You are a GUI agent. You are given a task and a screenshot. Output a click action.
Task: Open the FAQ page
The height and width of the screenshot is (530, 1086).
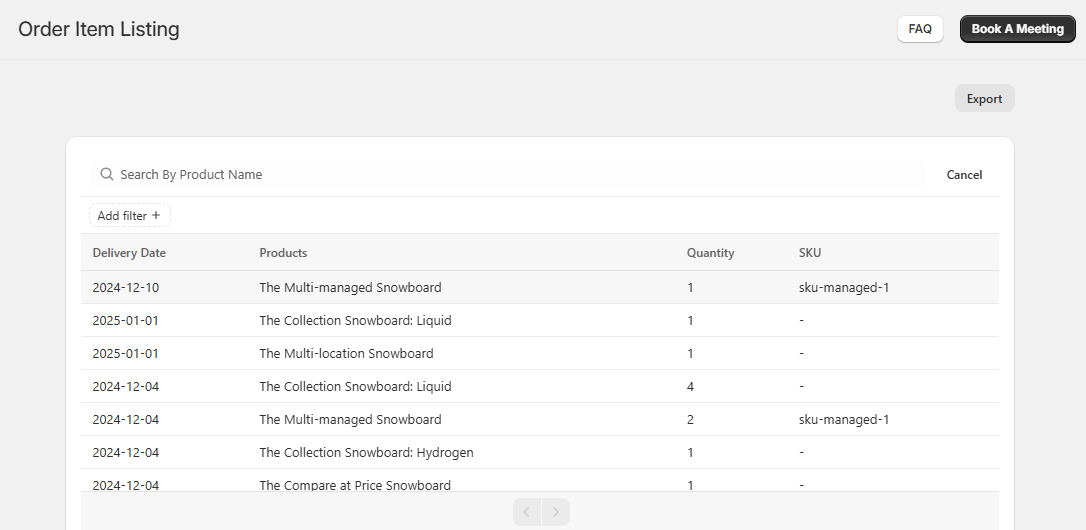pos(920,29)
